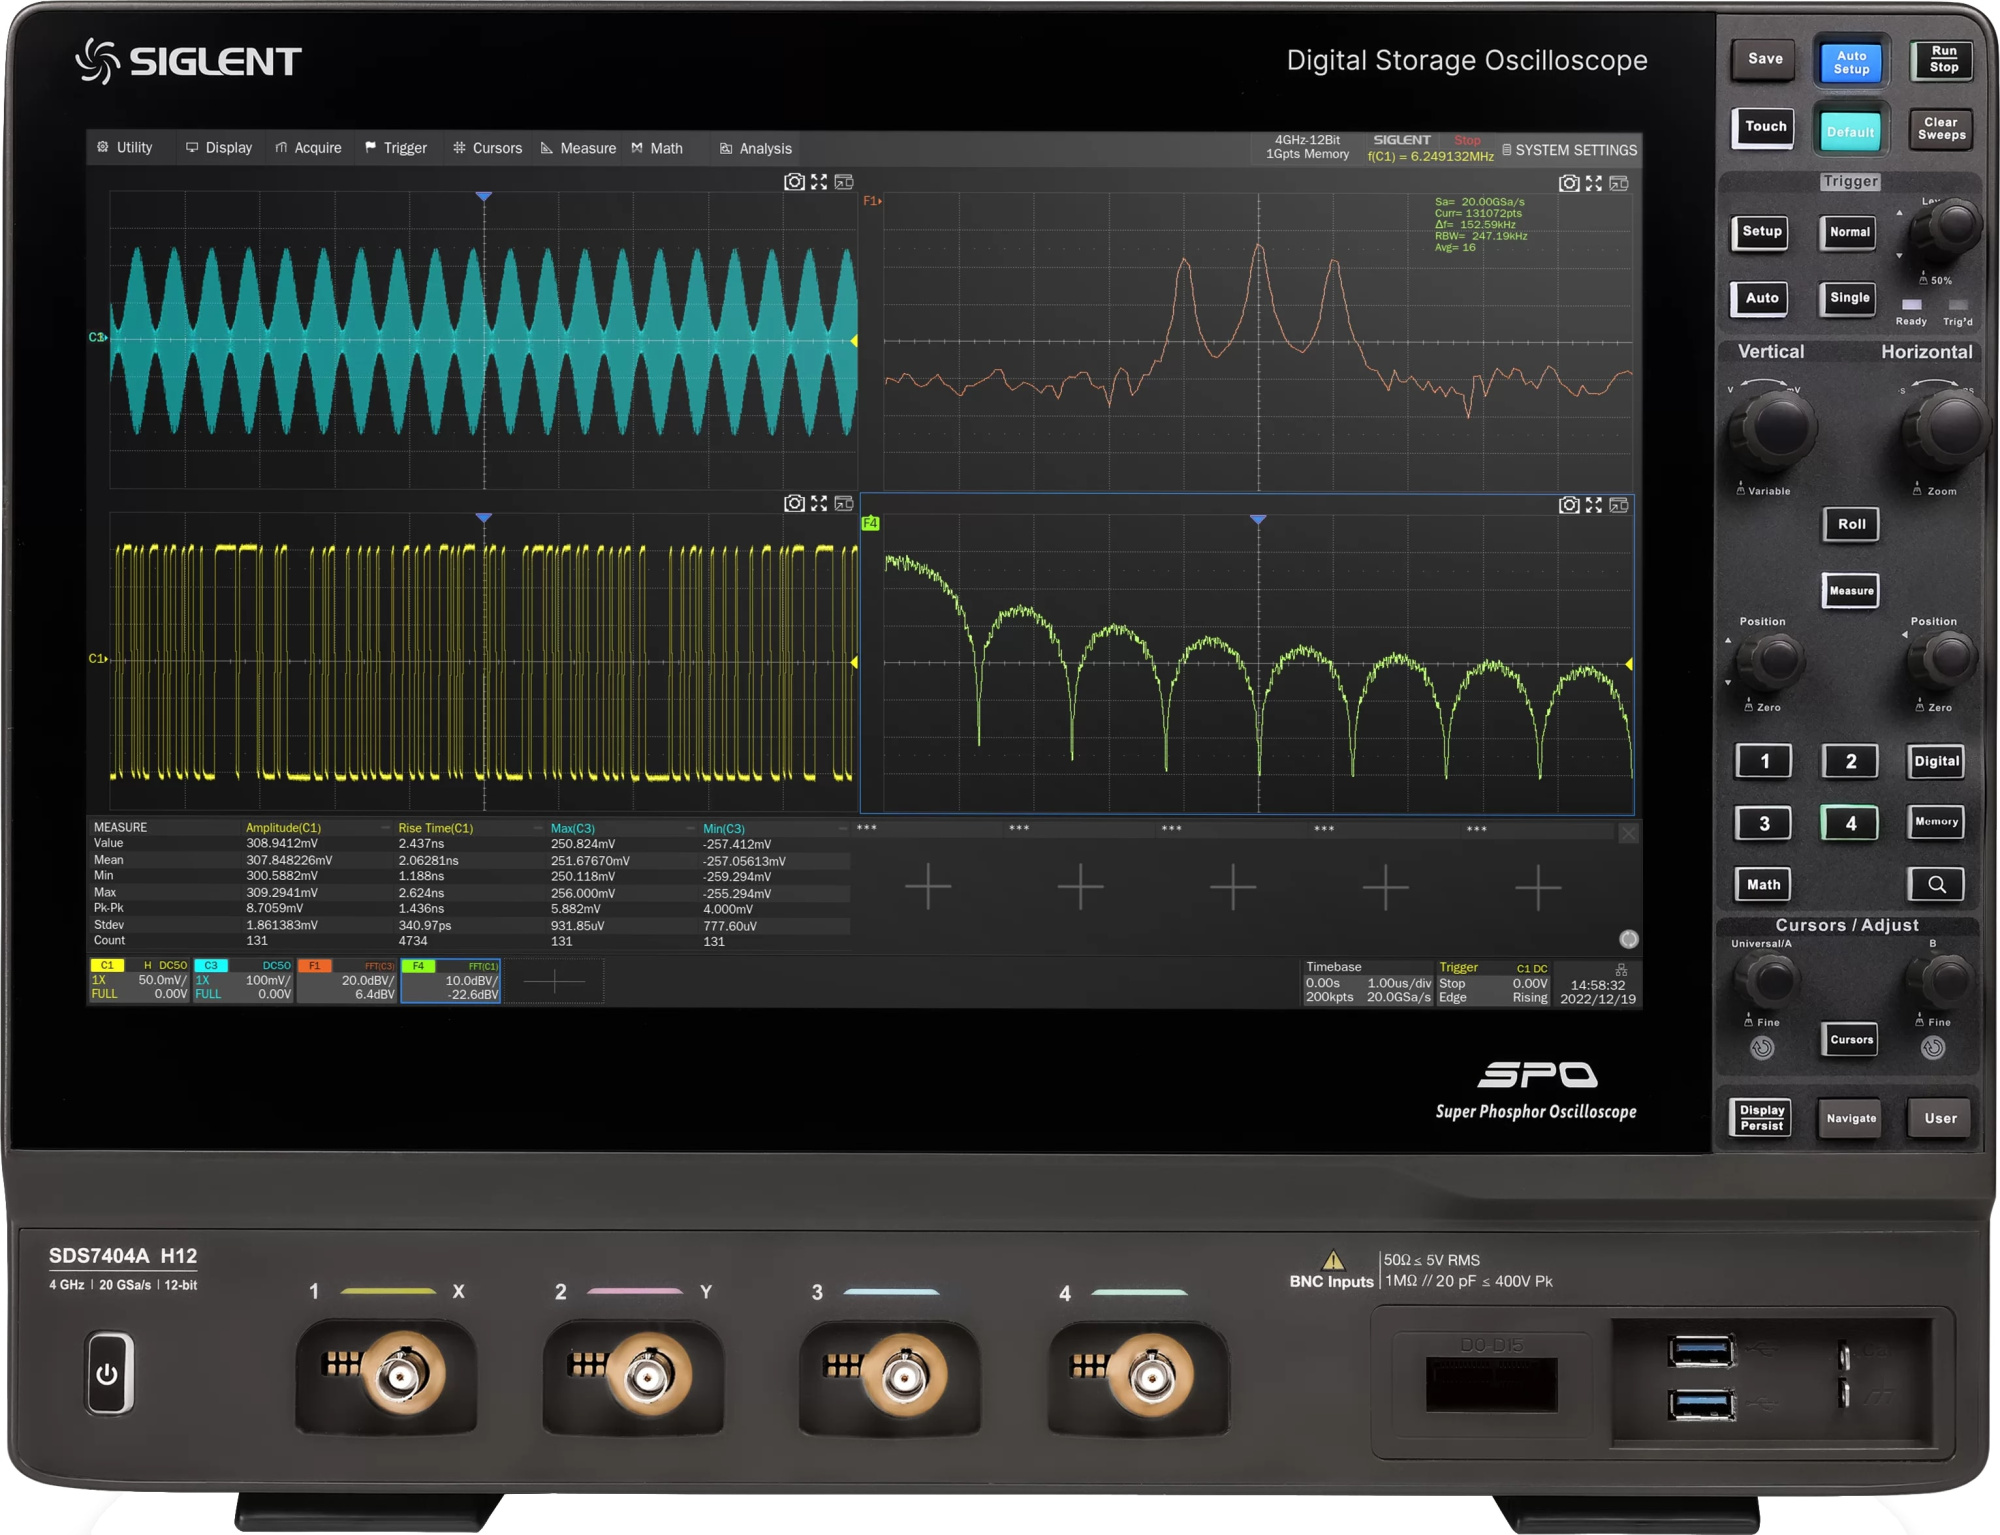2000x1535 pixels.
Task: Add a measurement with the first plus sign
Action: coord(928,886)
